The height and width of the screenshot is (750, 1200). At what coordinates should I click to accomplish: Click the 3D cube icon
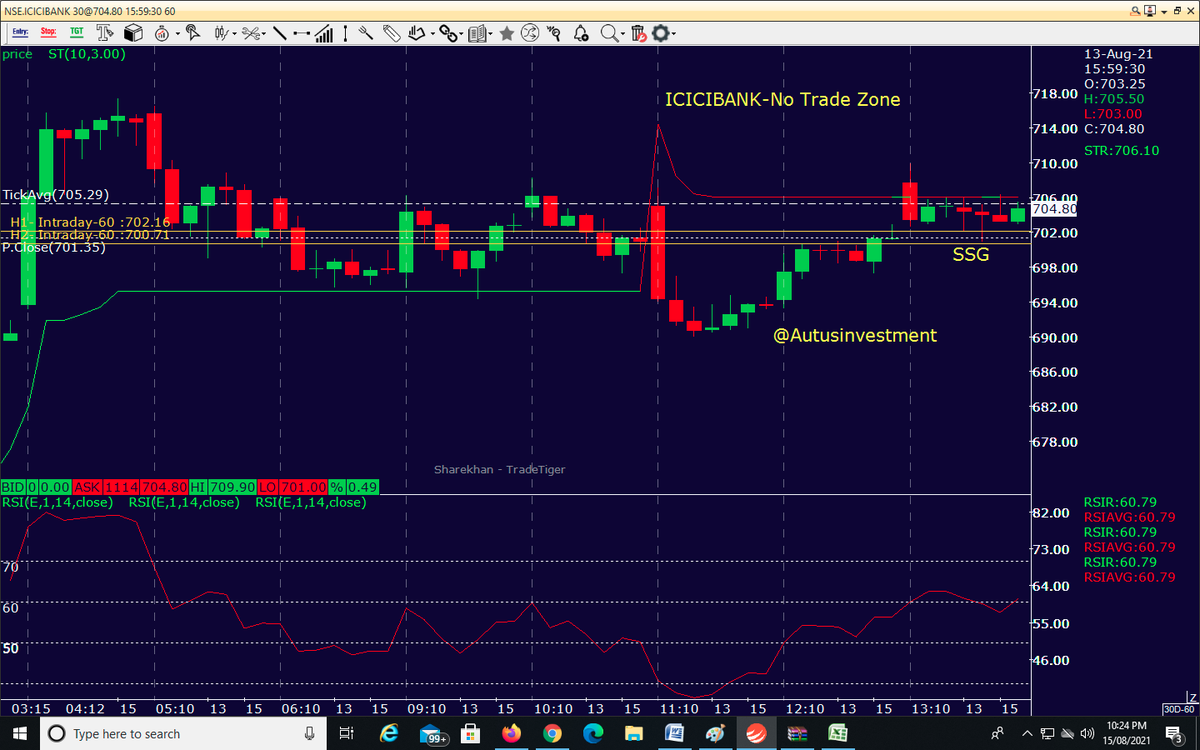[132, 33]
